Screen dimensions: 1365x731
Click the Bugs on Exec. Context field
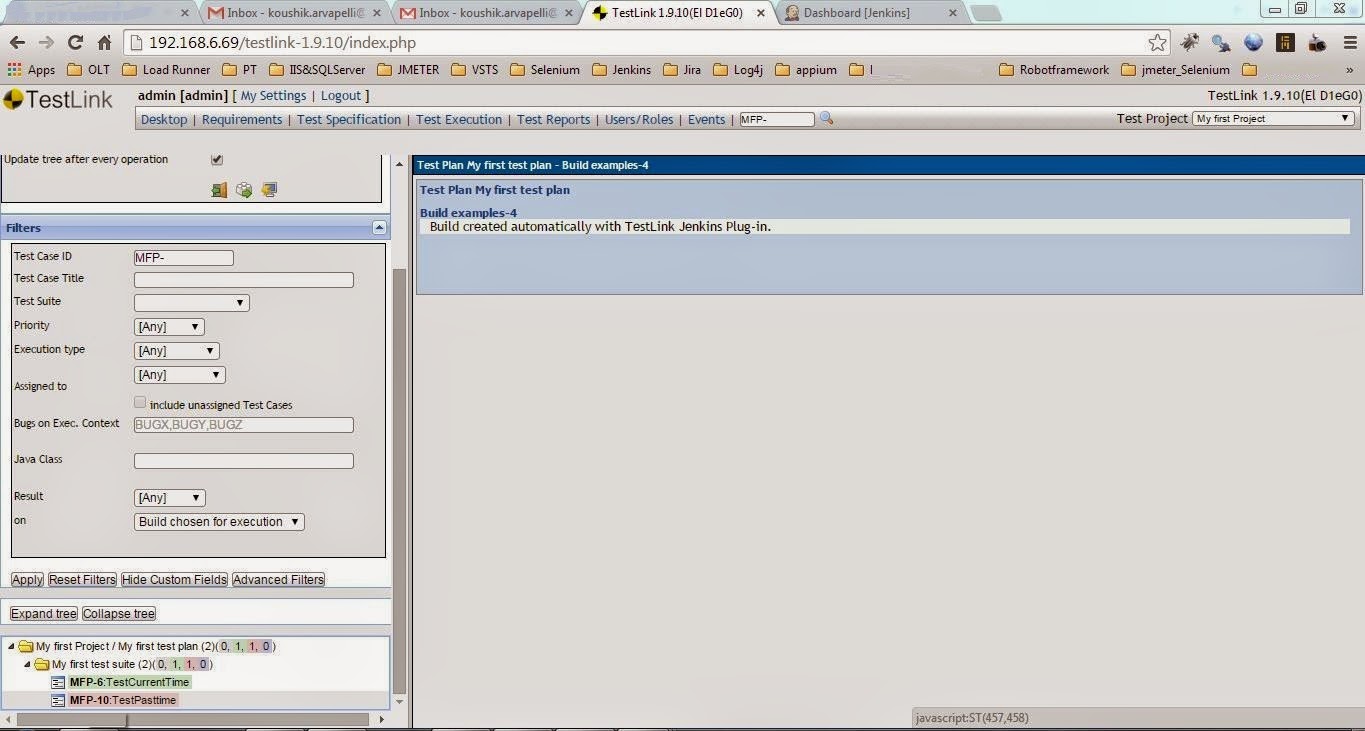click(244, 425)
